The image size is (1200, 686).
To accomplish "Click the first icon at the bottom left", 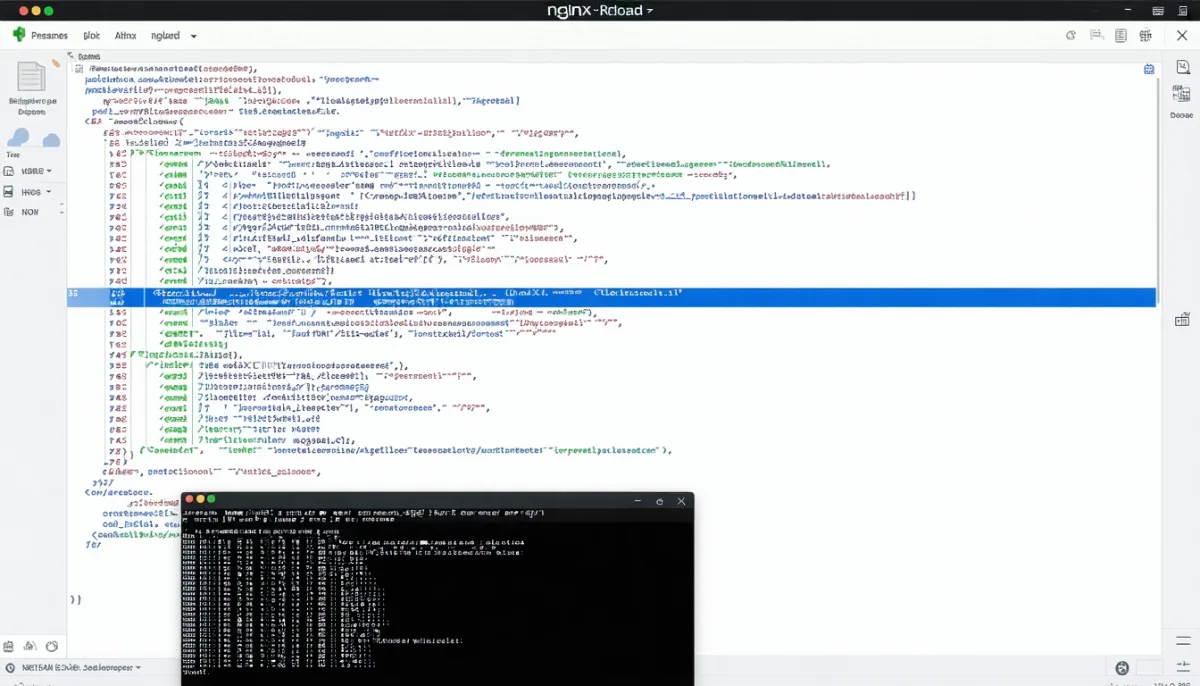I will (x=8, y=646).
